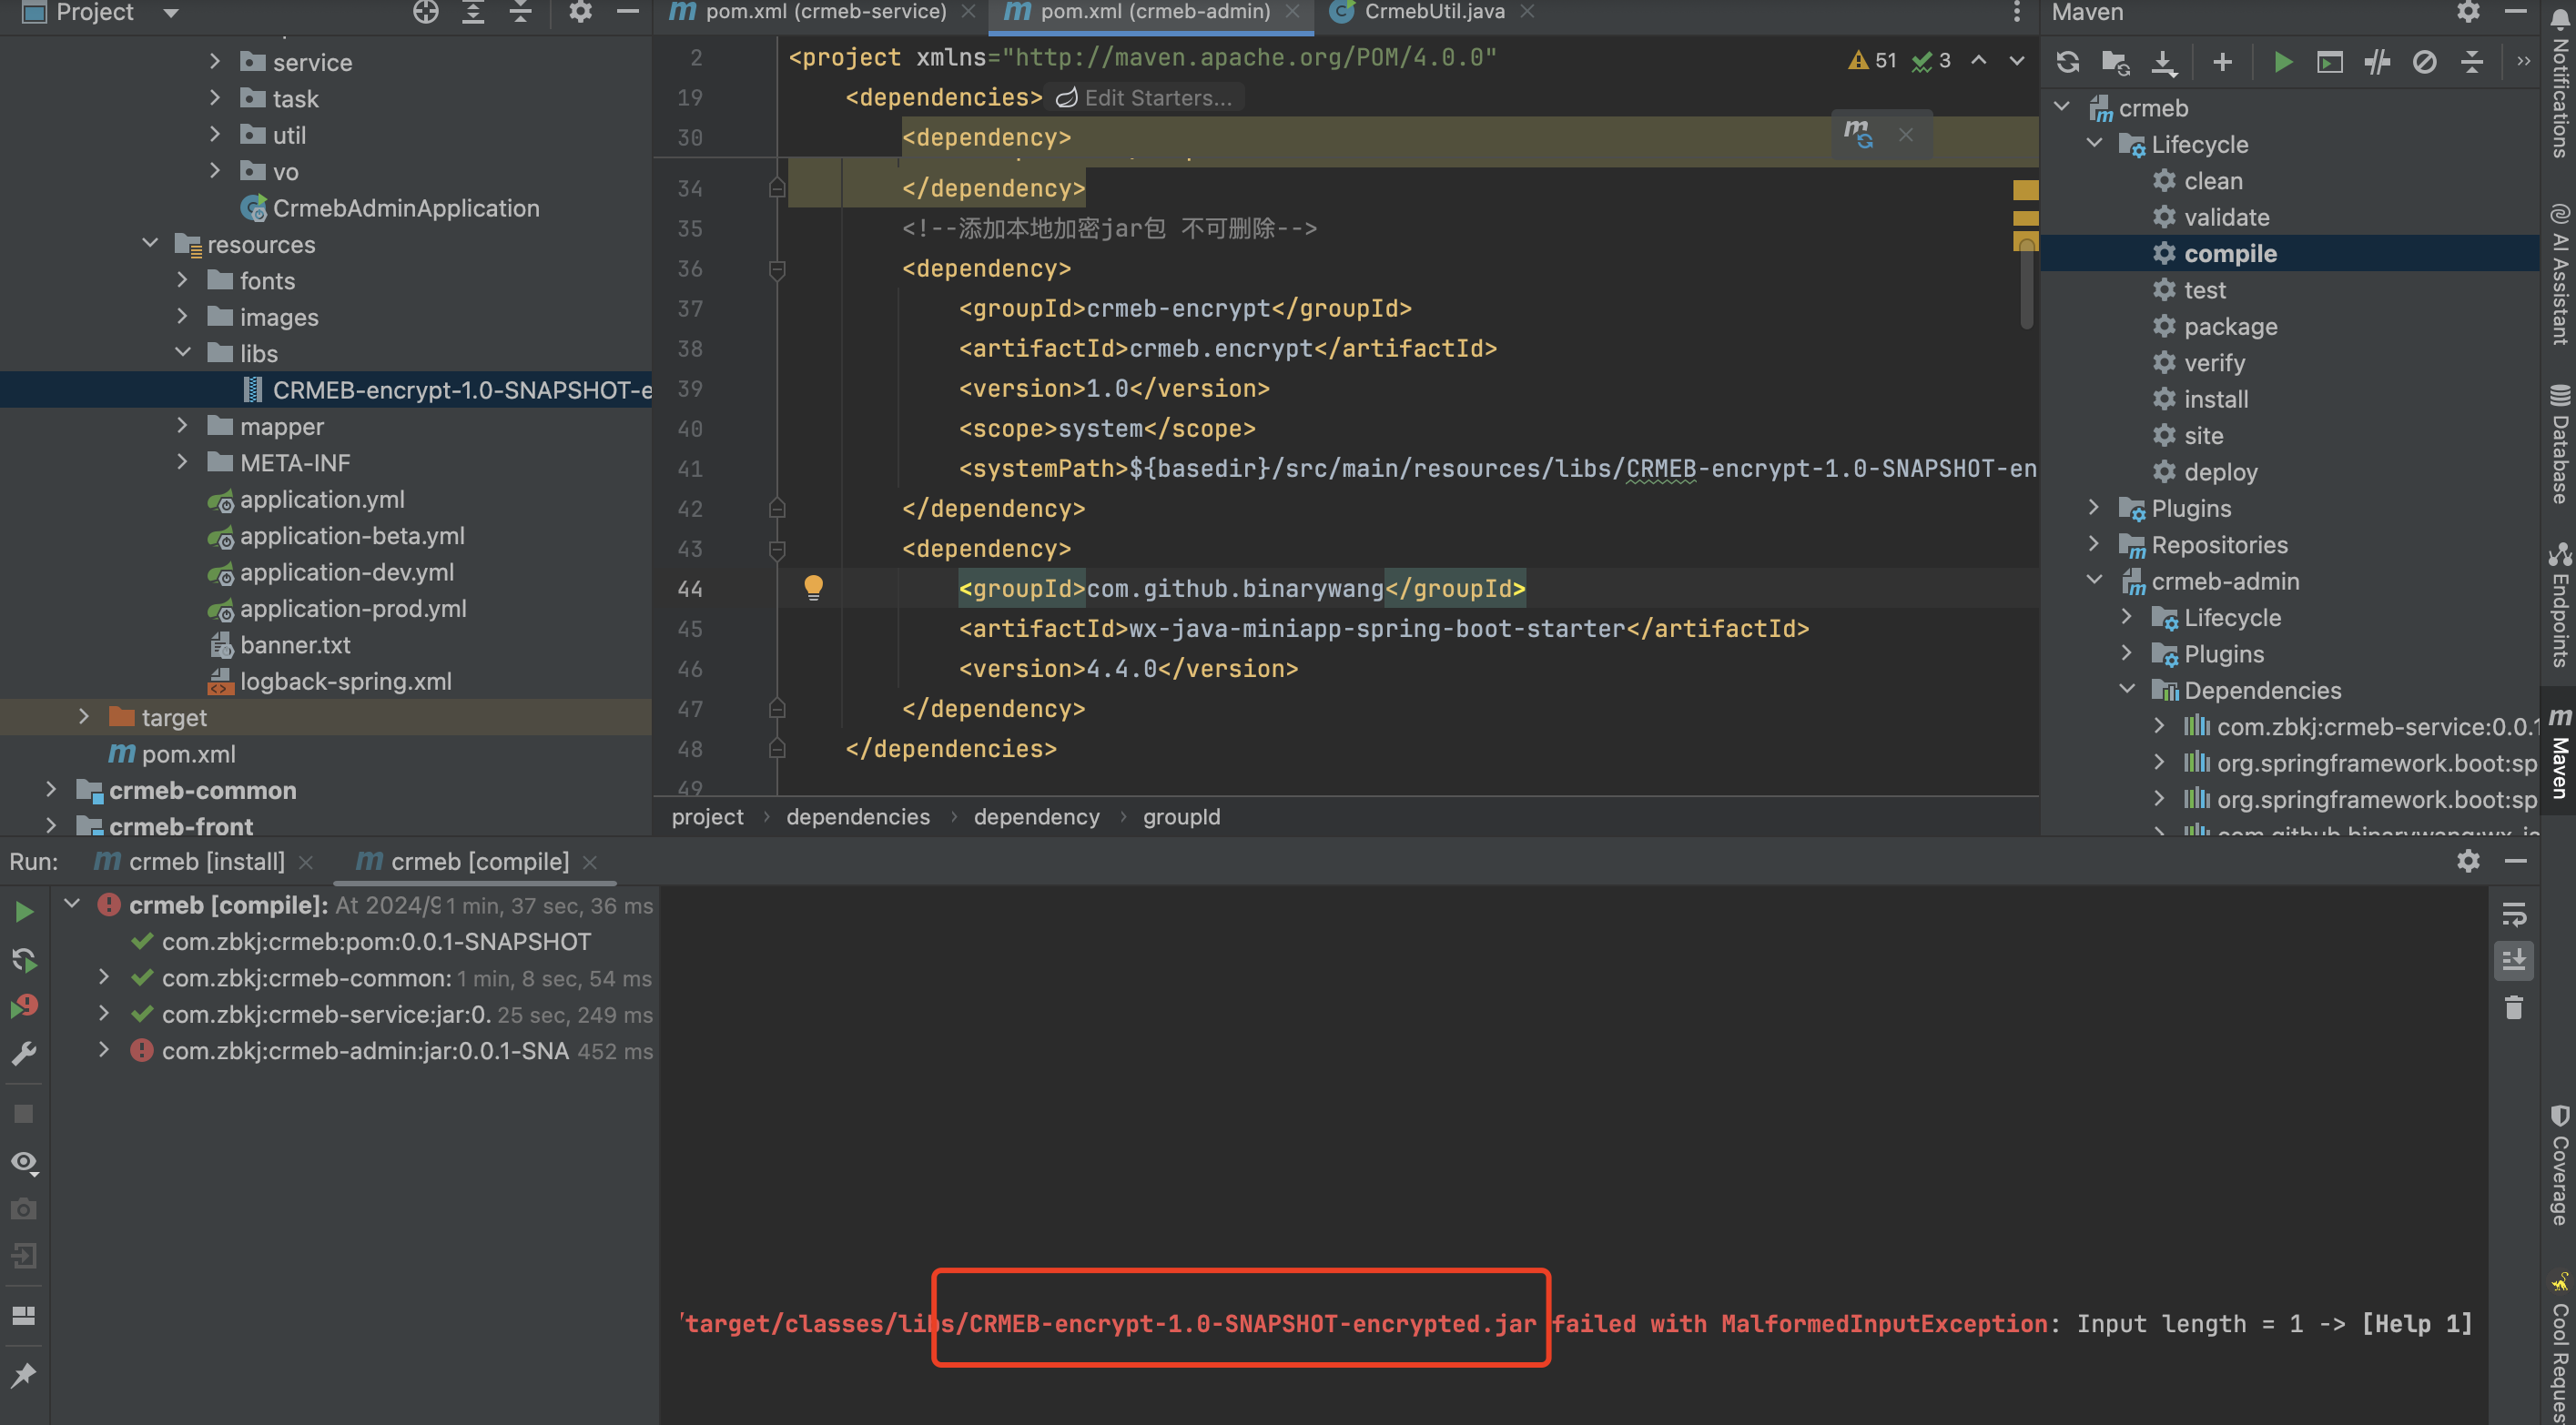Image resolution: width=2576 pixels, height=1425 pixels.
Task: Click the editor vertical scrollbar
Action: [x=2026, y=282]
